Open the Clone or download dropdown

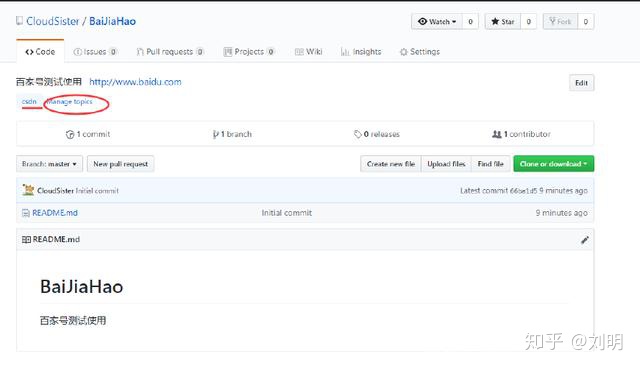[x=553, y=164]
